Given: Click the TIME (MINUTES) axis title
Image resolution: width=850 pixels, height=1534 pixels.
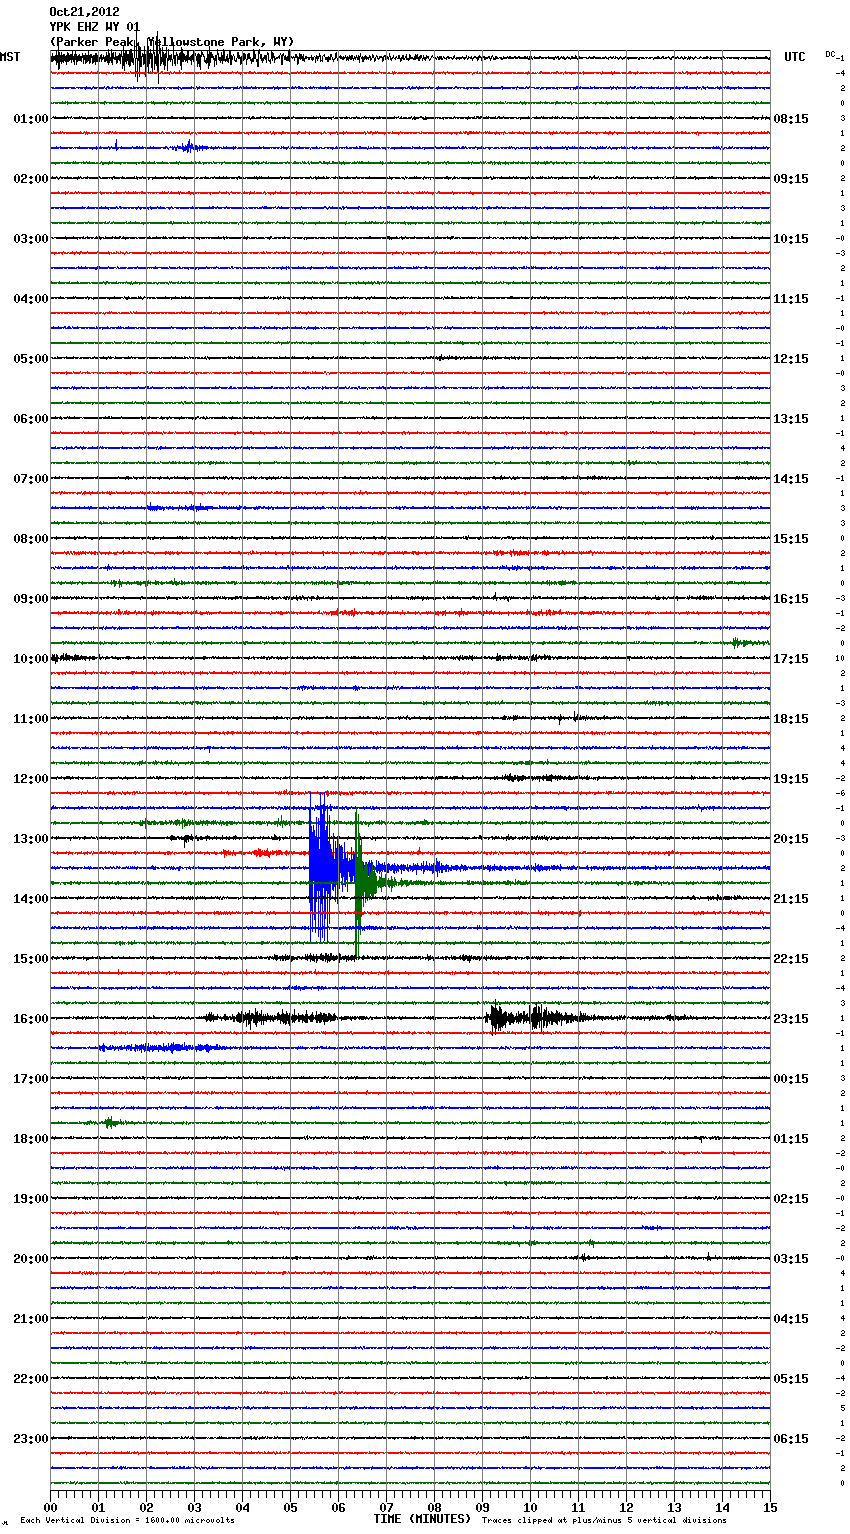Looking at the screenshot, I should (x=422, y=1519).
